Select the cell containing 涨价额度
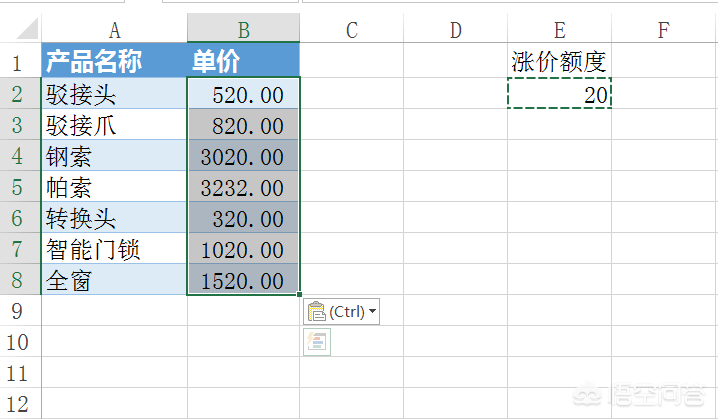 click(x=559, y=63)
